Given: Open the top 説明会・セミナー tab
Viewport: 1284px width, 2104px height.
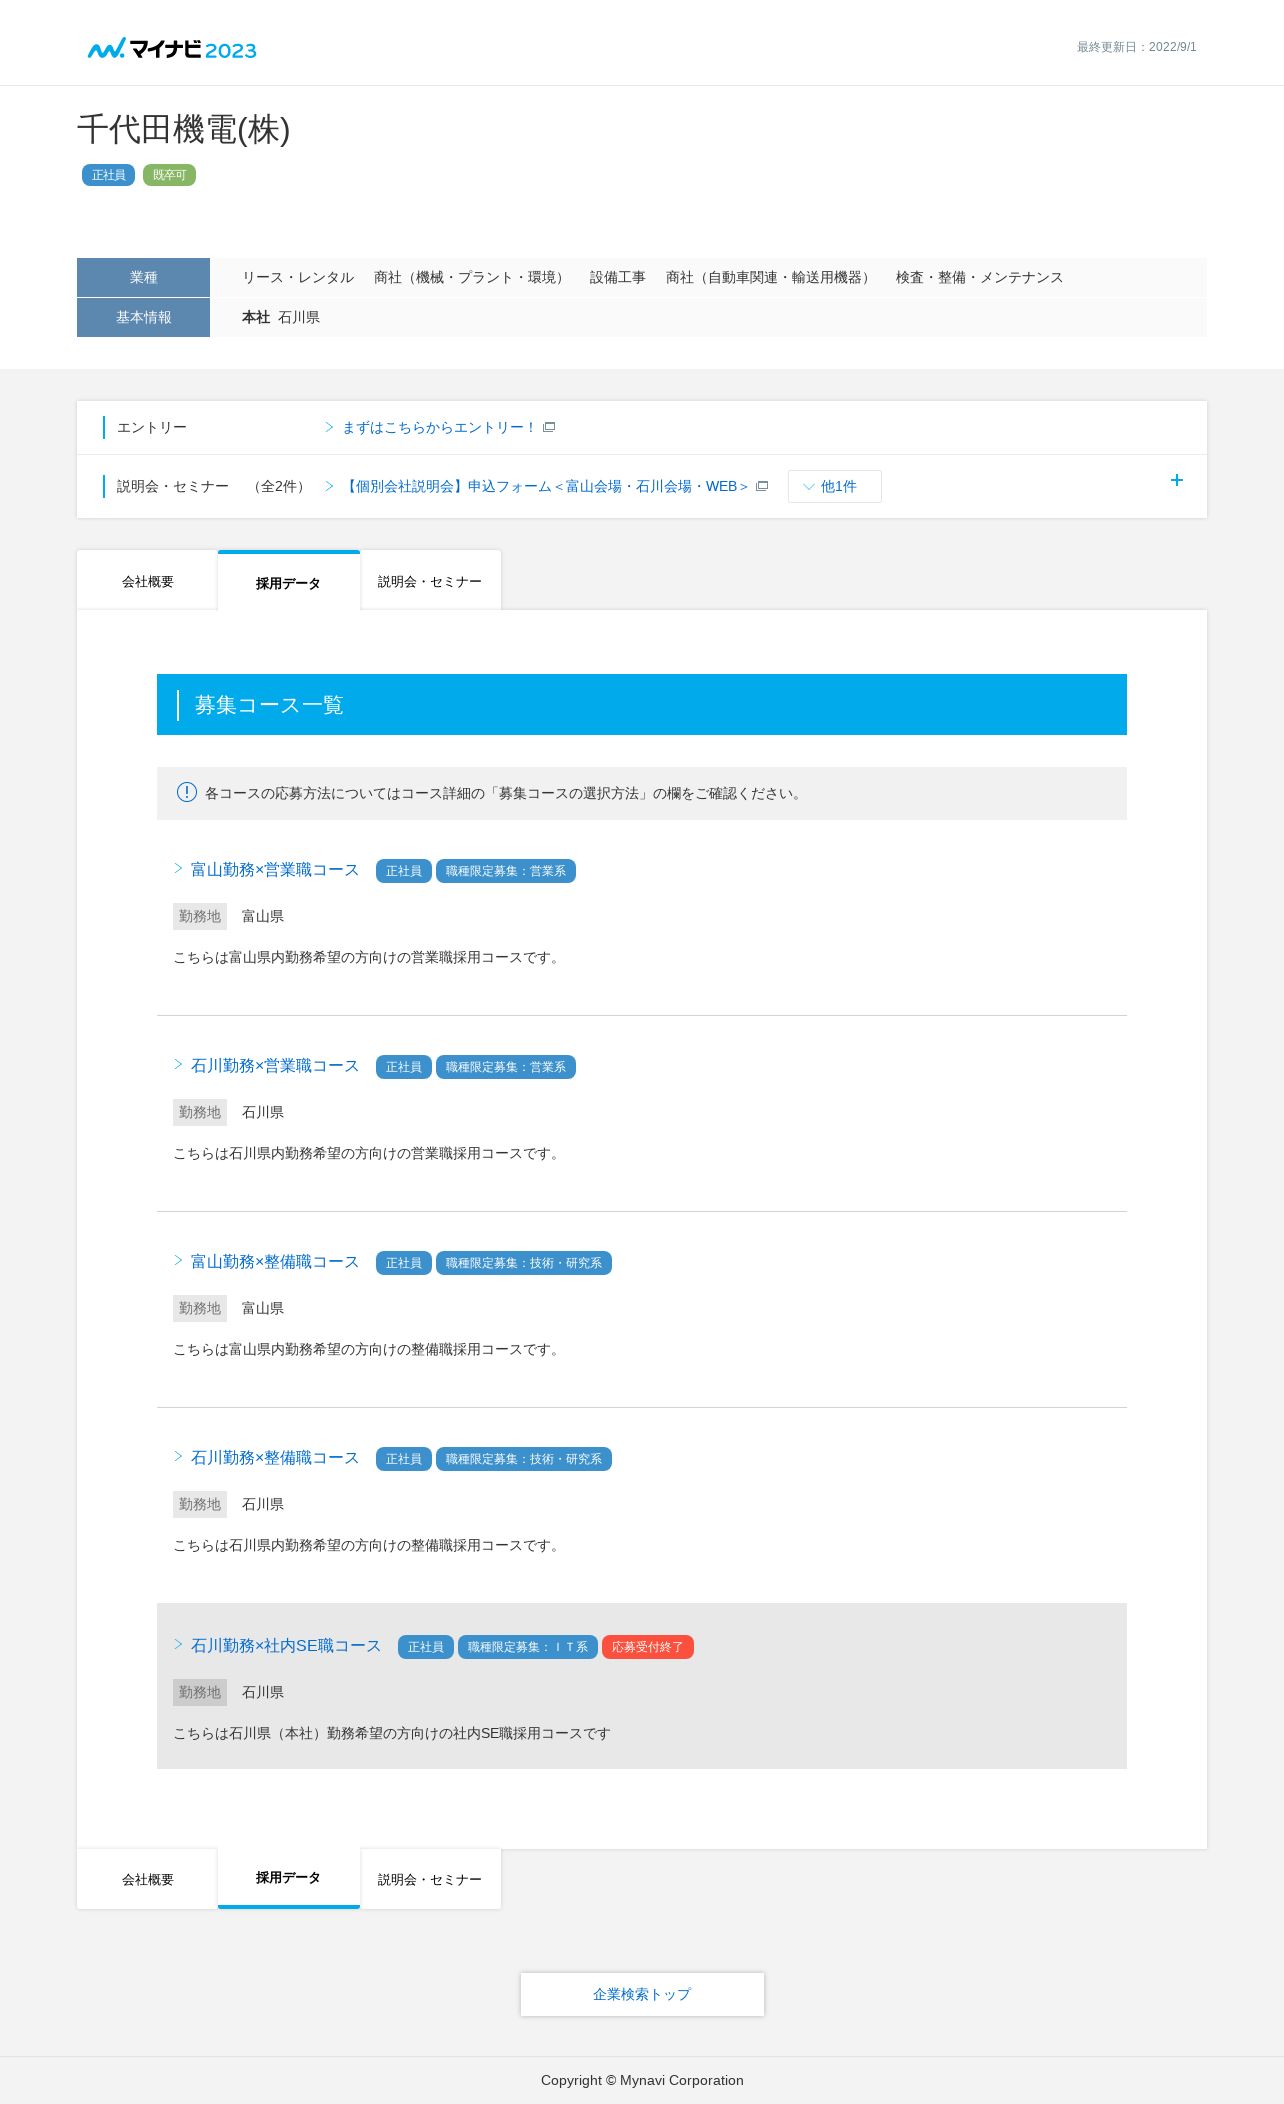Looking at the screenshot, I should (430, 581).
